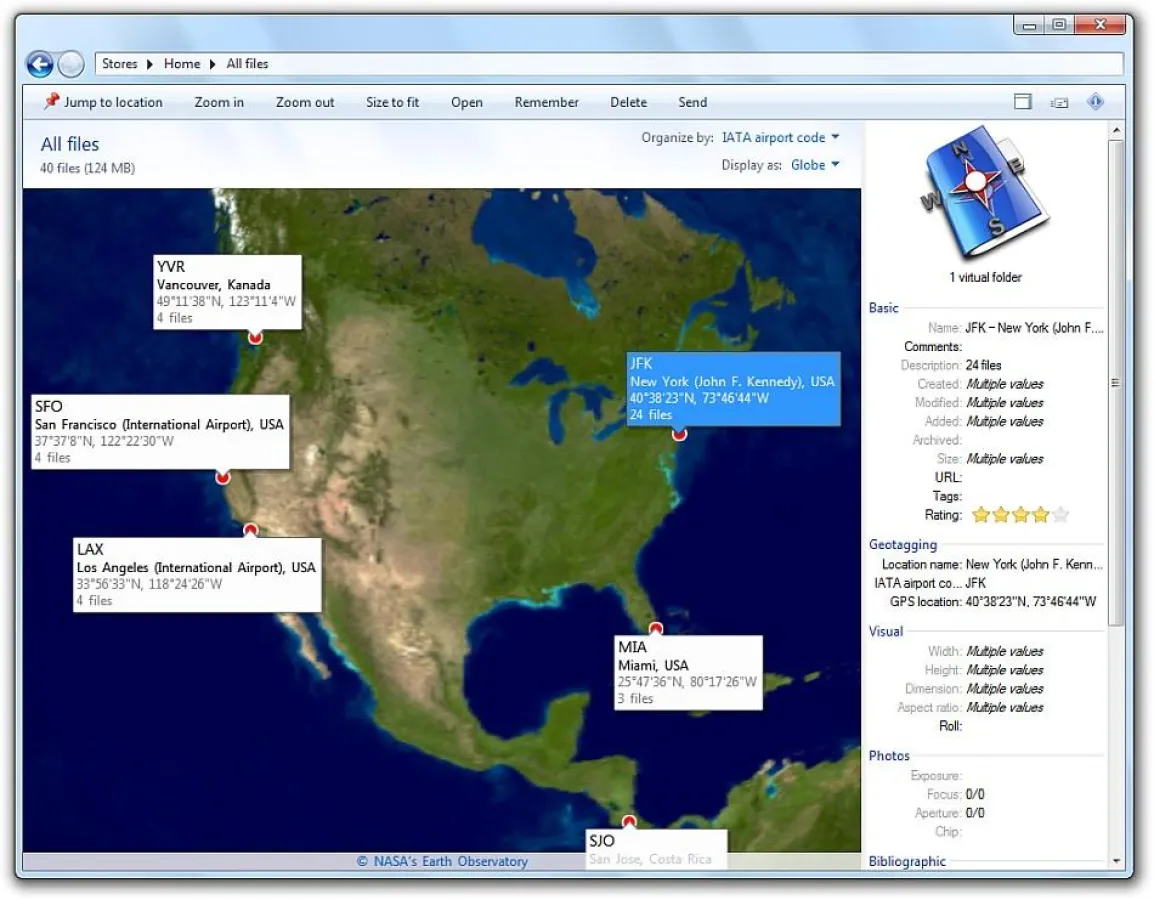Click the arrow after Stores in breadcrumb
1154x900 pixels.
tap(151, 64)
